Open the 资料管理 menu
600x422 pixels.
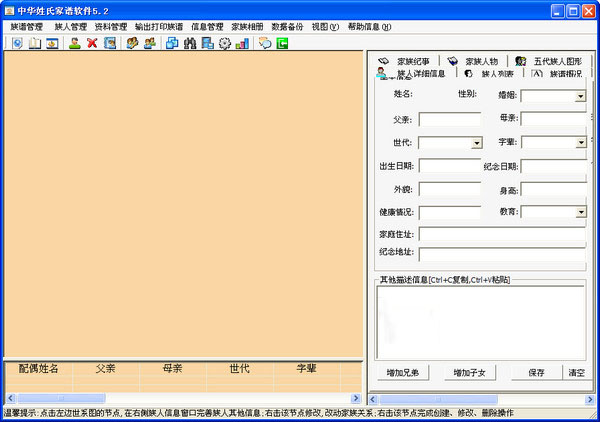click(111, 27)
